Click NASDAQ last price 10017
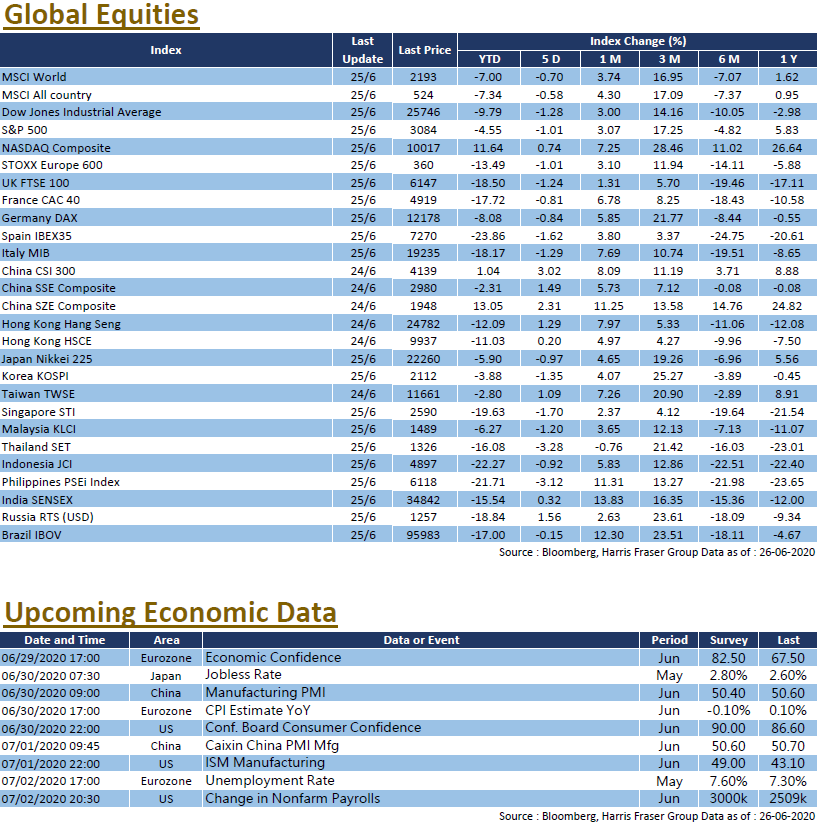This screenshot has height=825, width=820. pyautogui.click(x=423, y=148)
